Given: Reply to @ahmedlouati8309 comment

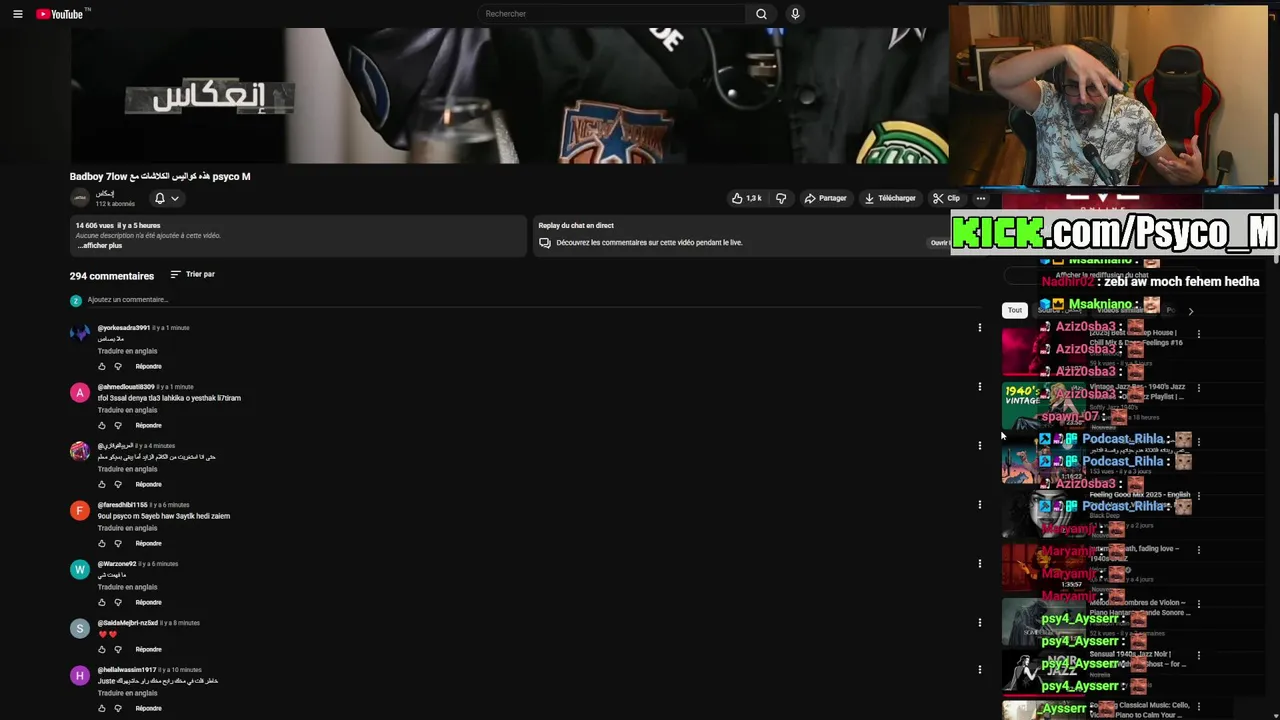Looking at the screenshot, I should point(148,425).
